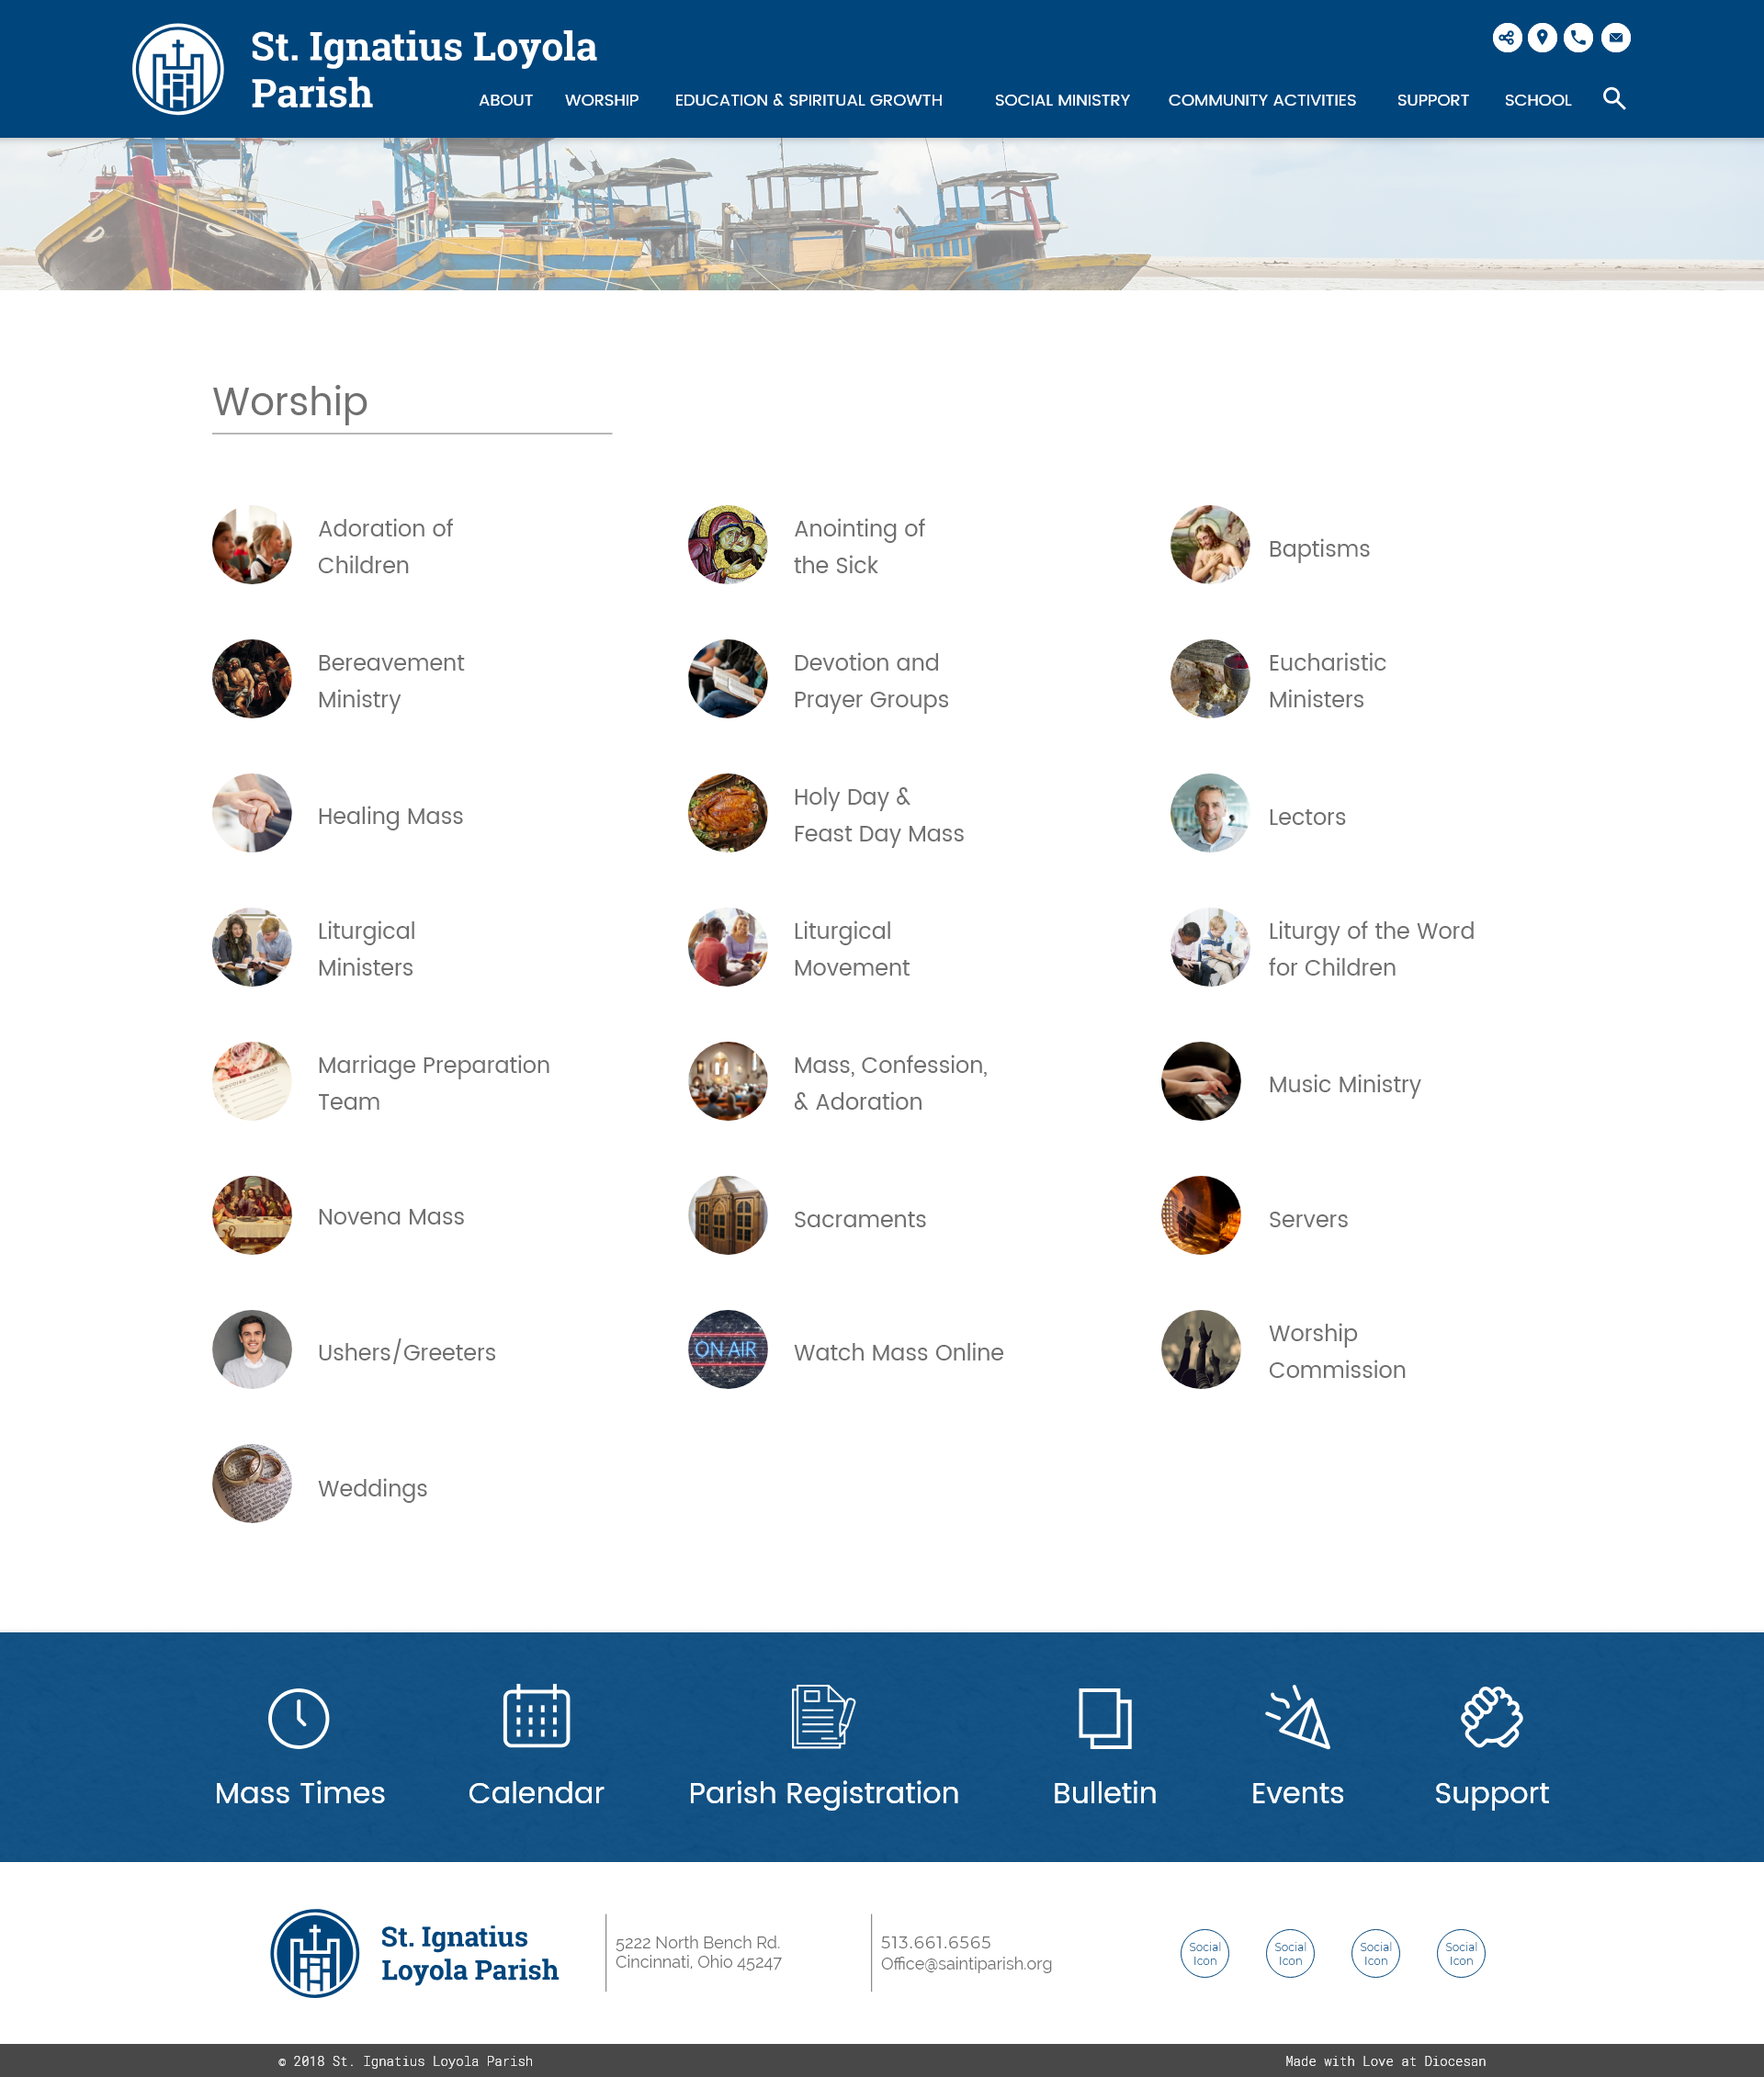Open the Worship menu item

pos(601,100)
